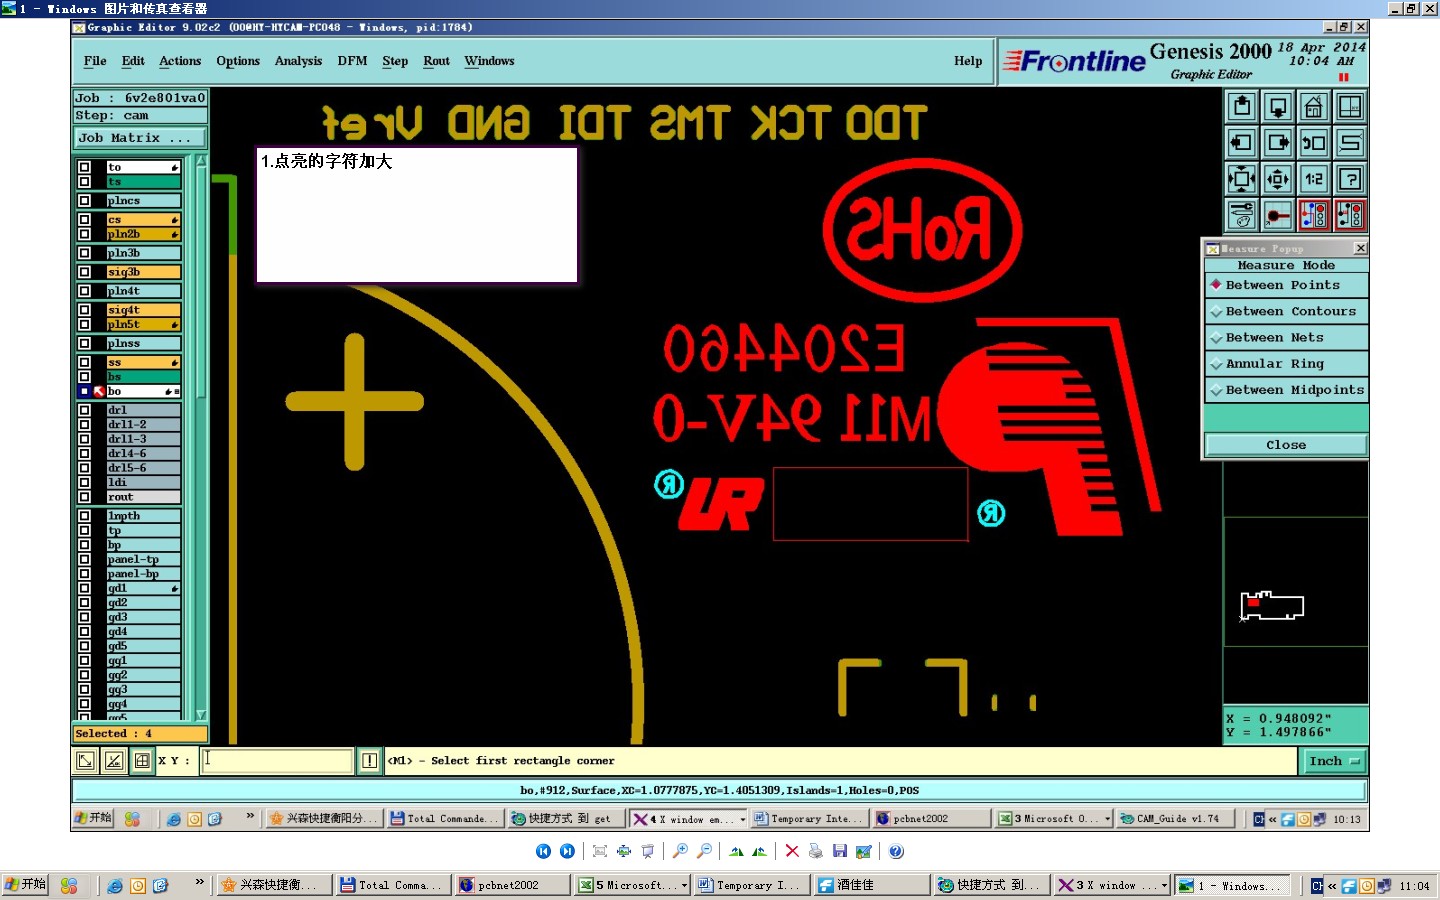Open the File menu

tap(95, 61)
